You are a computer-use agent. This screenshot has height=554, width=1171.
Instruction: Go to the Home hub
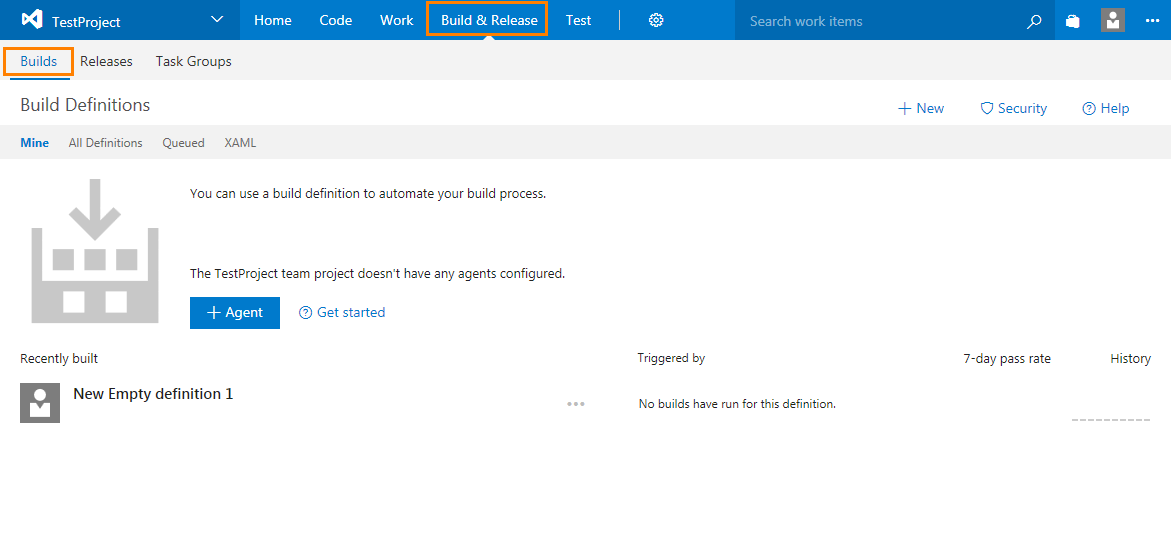point(273,20)
